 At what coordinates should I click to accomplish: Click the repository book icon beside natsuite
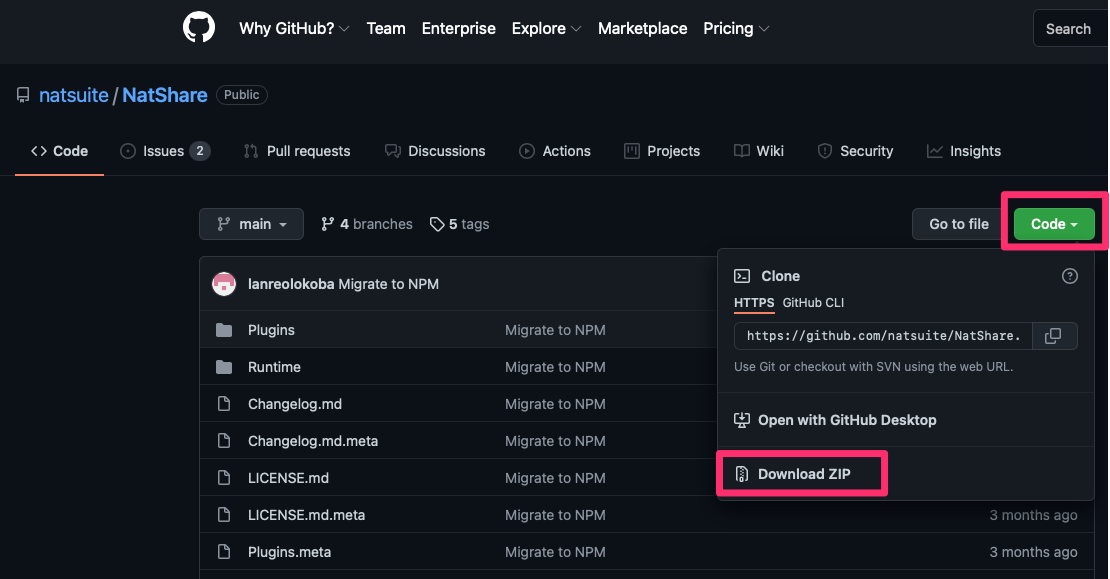23,95
